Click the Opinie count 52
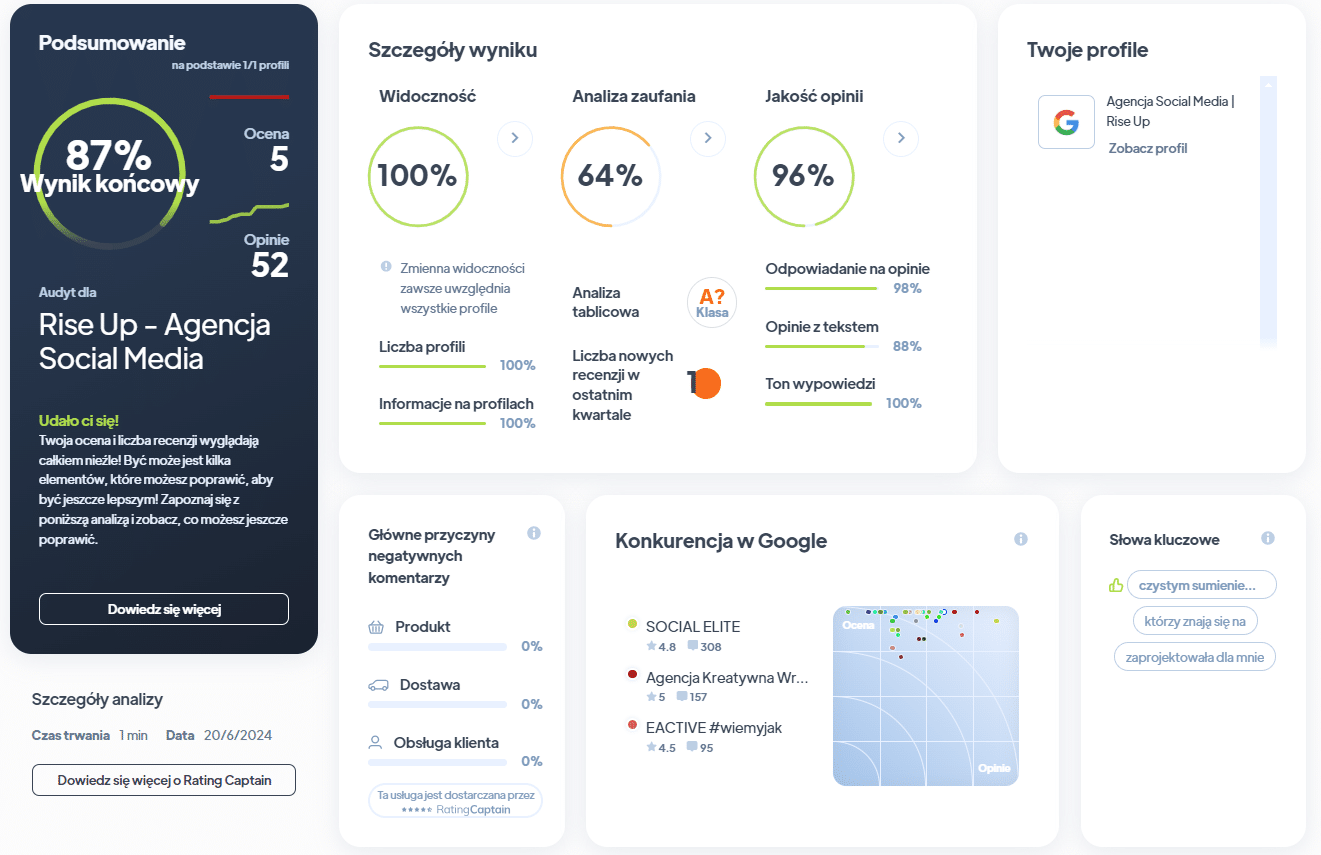1321x855 pixels. (270, 265)
